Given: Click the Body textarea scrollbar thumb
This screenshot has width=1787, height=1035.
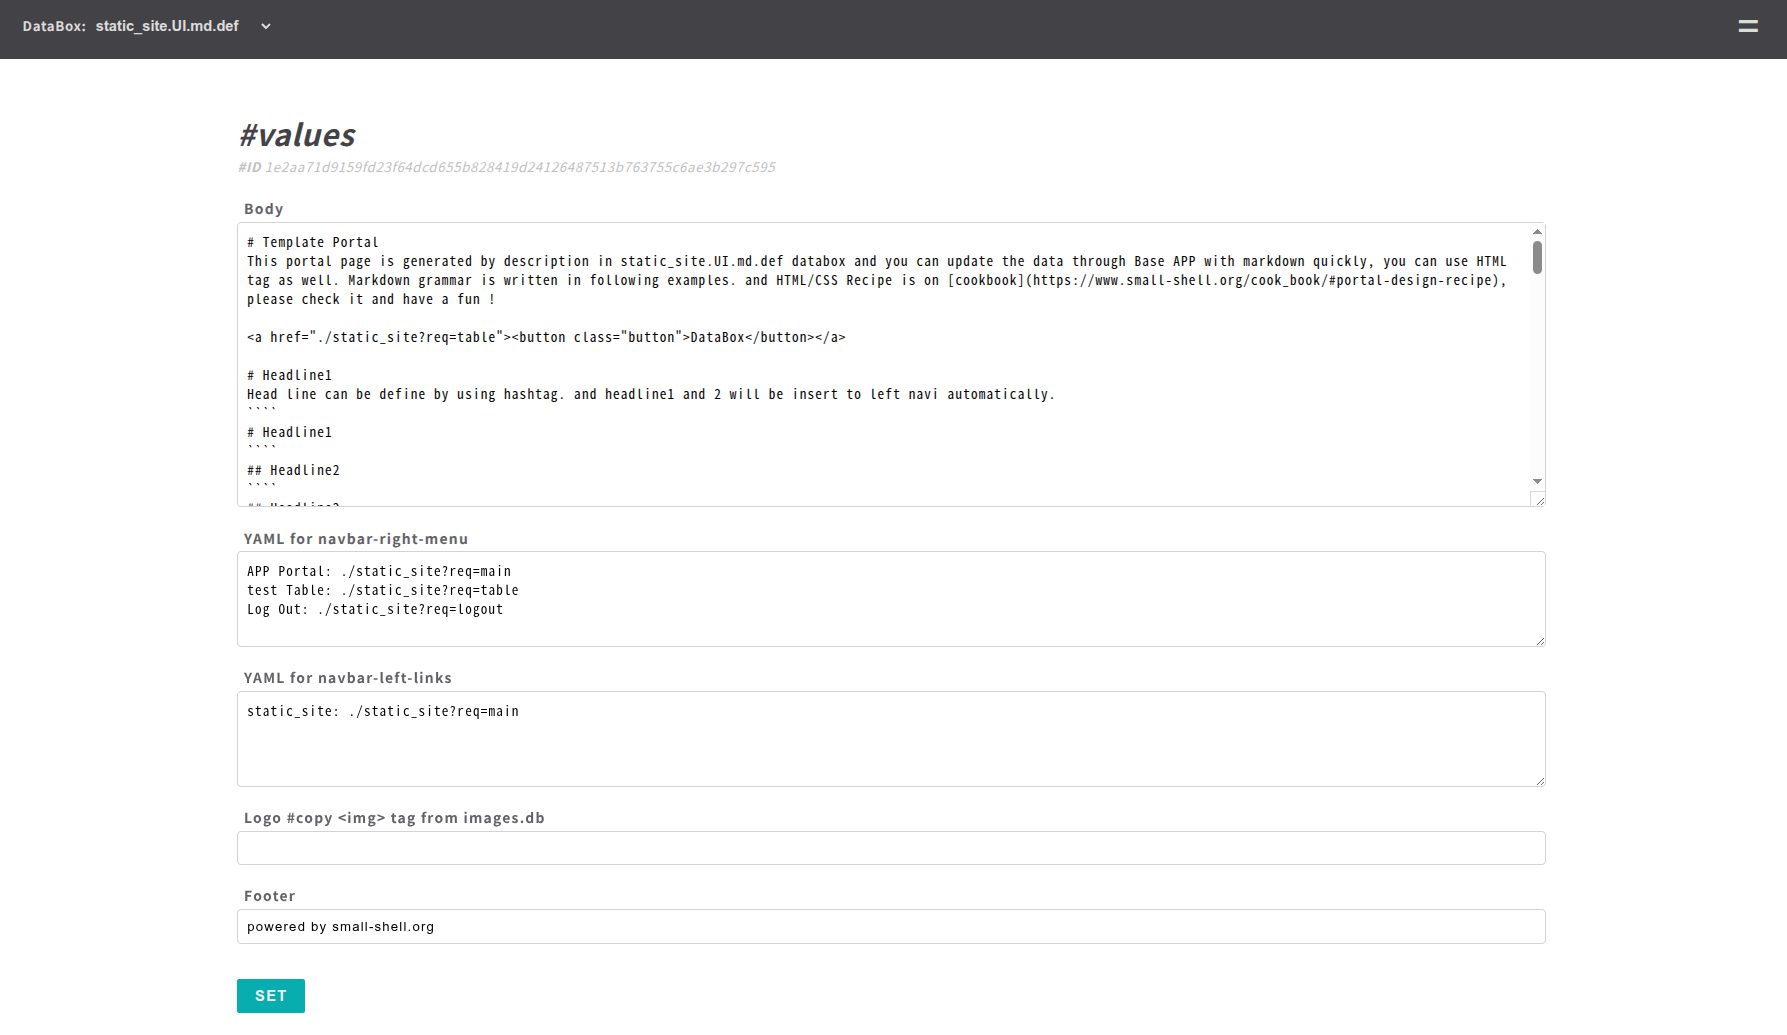Looking at the screenshot, I should tap(1538, 257).
